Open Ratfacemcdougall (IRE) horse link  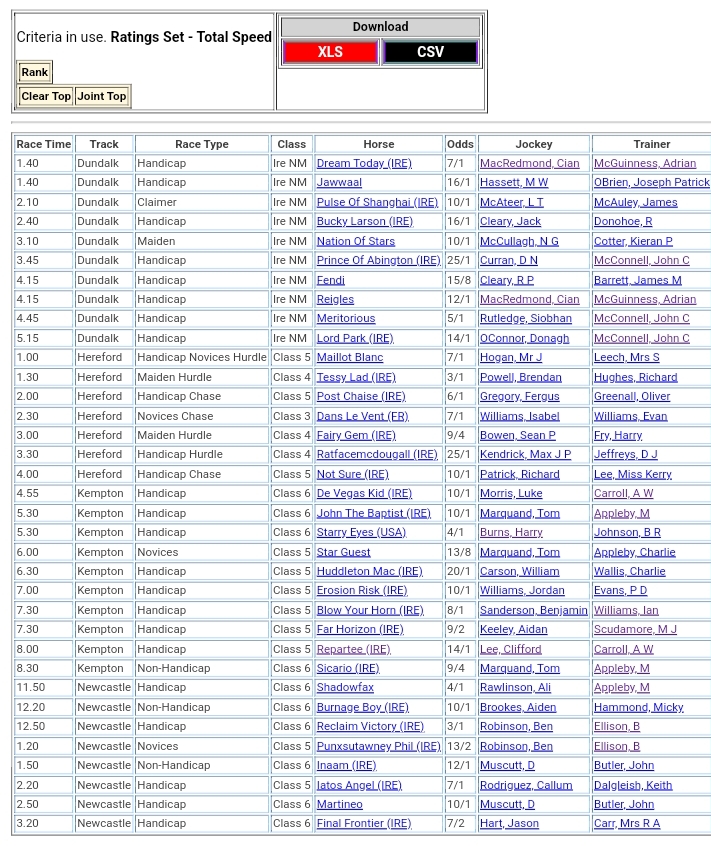pos(377,455)
